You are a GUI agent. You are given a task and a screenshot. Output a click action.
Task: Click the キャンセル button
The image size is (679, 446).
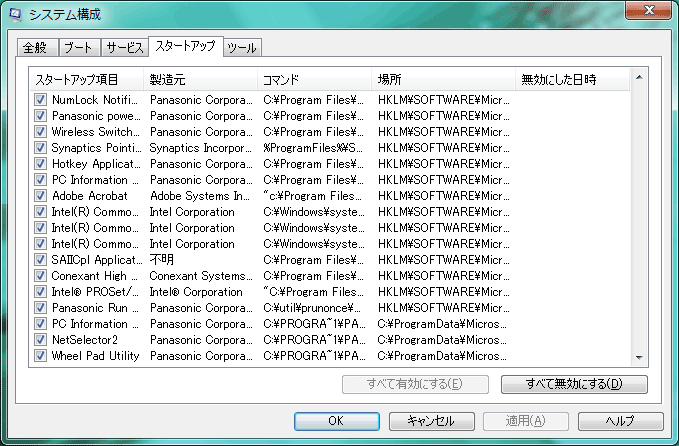(x=431, y=421)
